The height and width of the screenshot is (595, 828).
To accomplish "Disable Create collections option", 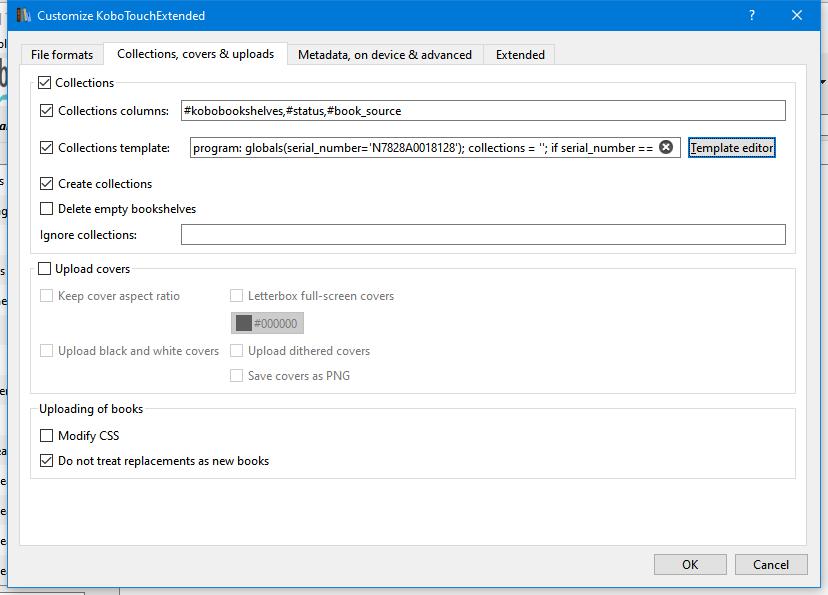I will (x=46, y=183).
